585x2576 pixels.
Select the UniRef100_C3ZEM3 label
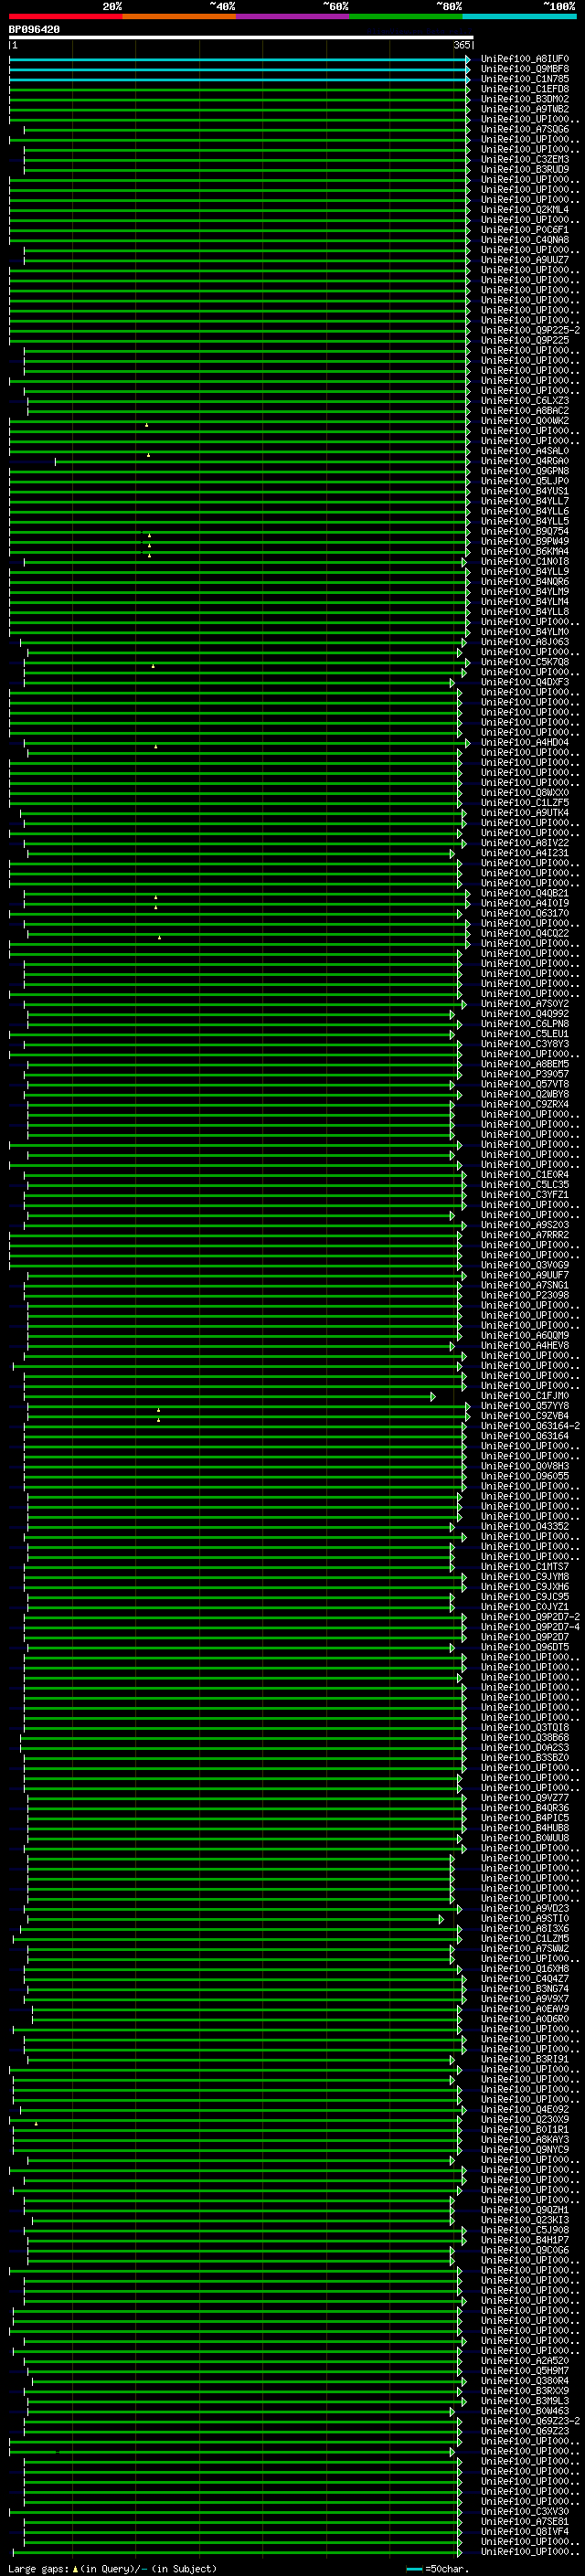(x=525, y=159)
